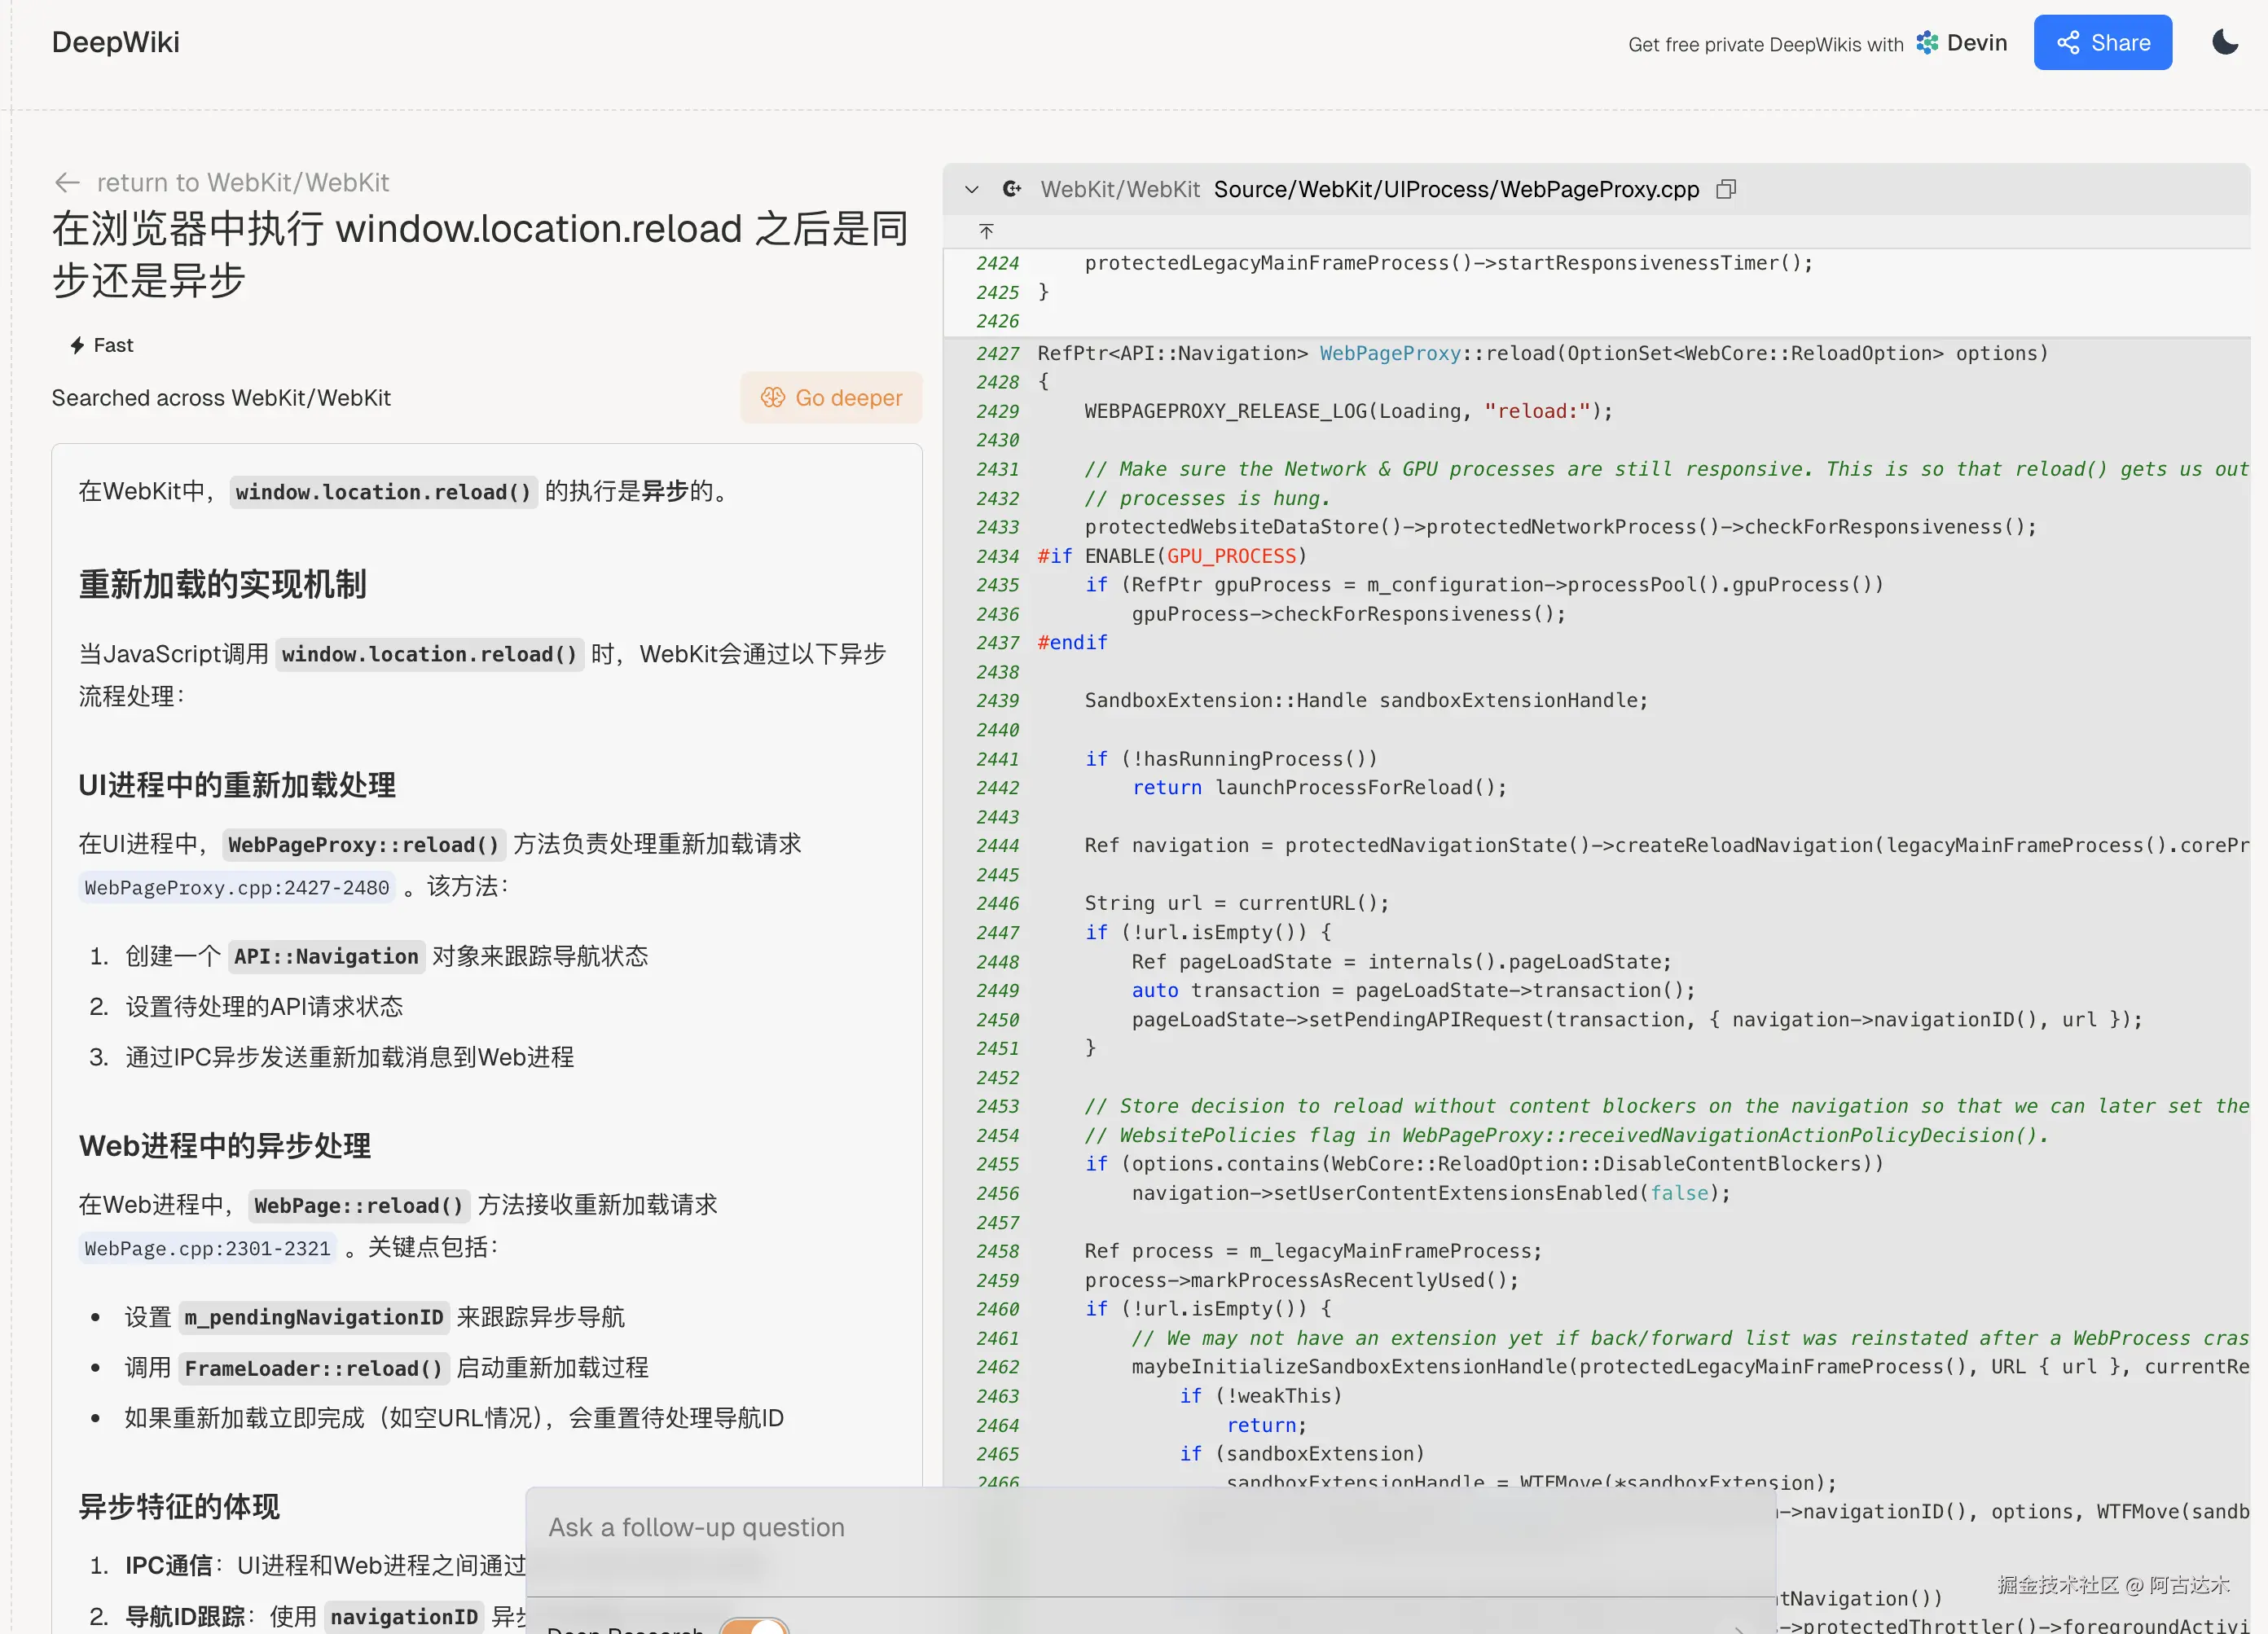Viewport: 2268px width, 1634px height.
Task: Copy the WebPageProxy.cpp file path
Action: pos(1726,189)
